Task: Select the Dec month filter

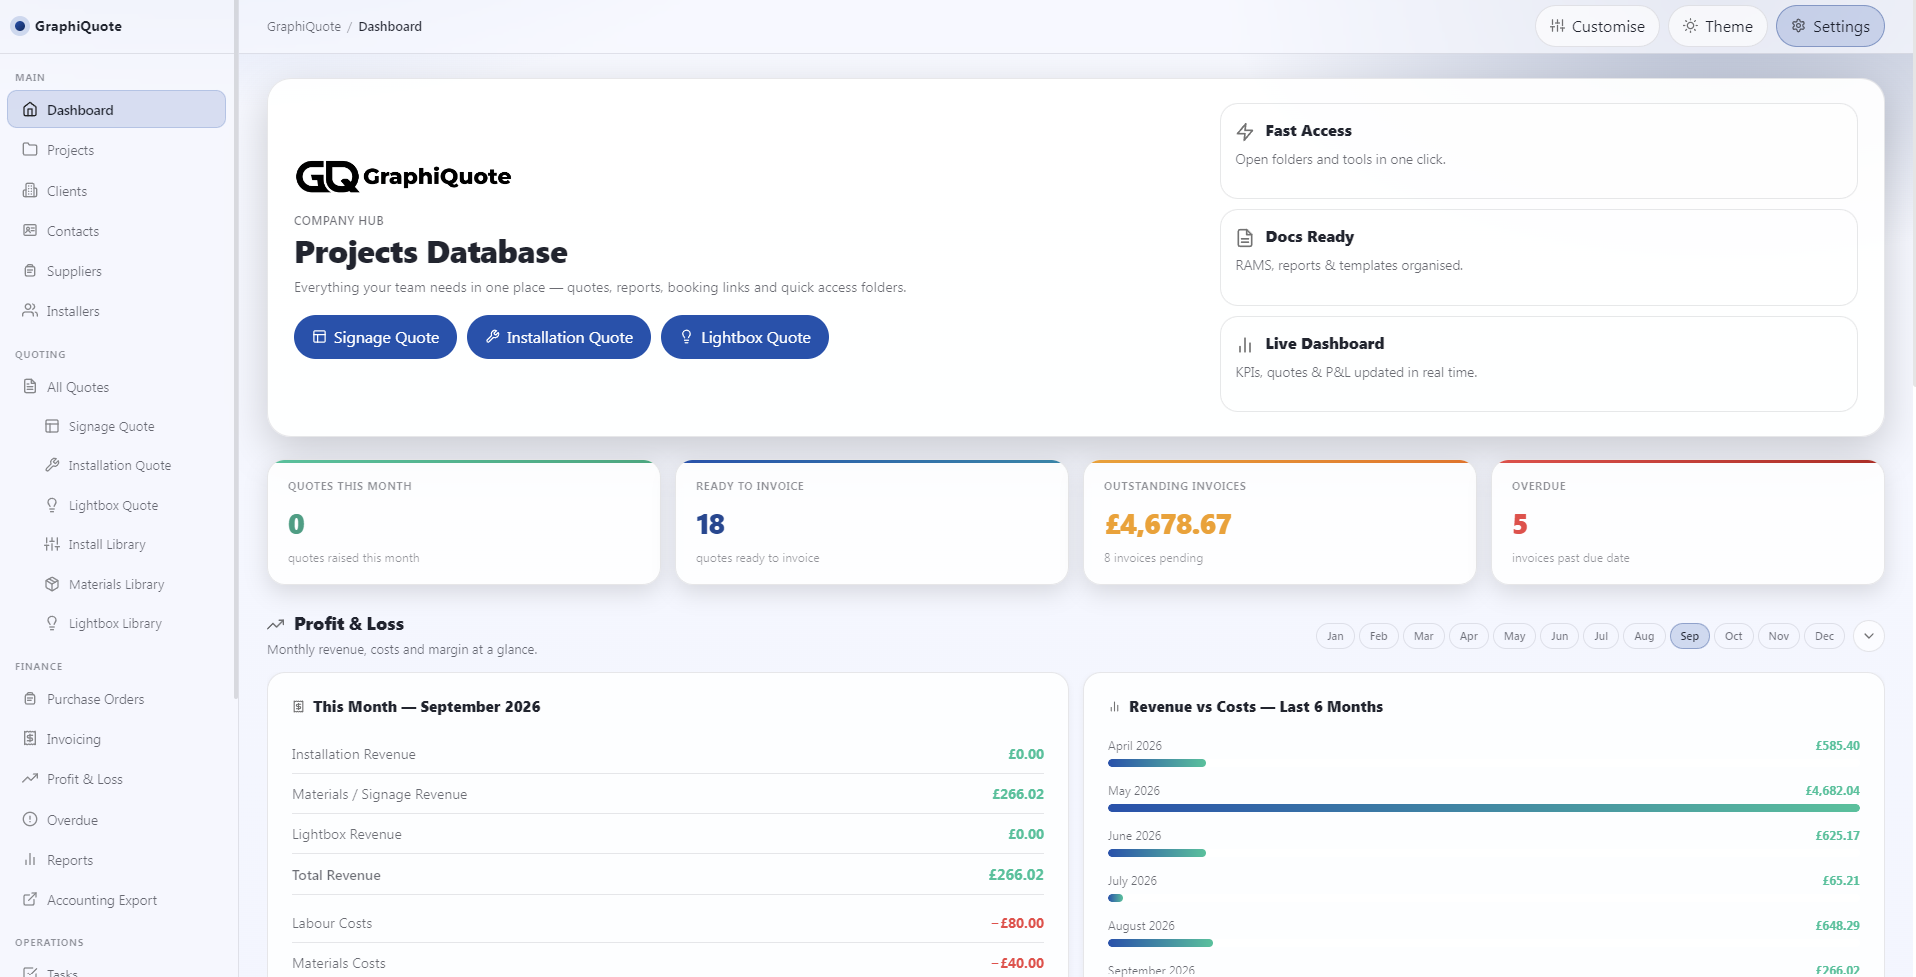Action: pyautogui.click(x=1824, y=636)
